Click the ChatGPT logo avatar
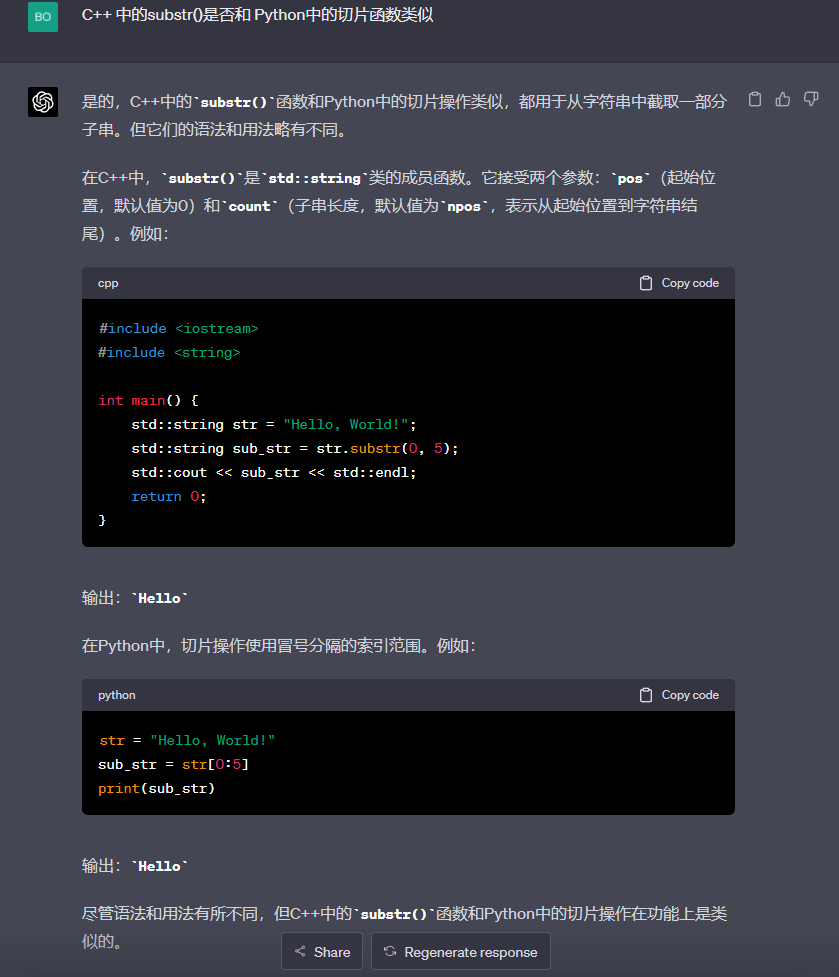This screenshot has width=839, height=977. click(x=43, y=102)
